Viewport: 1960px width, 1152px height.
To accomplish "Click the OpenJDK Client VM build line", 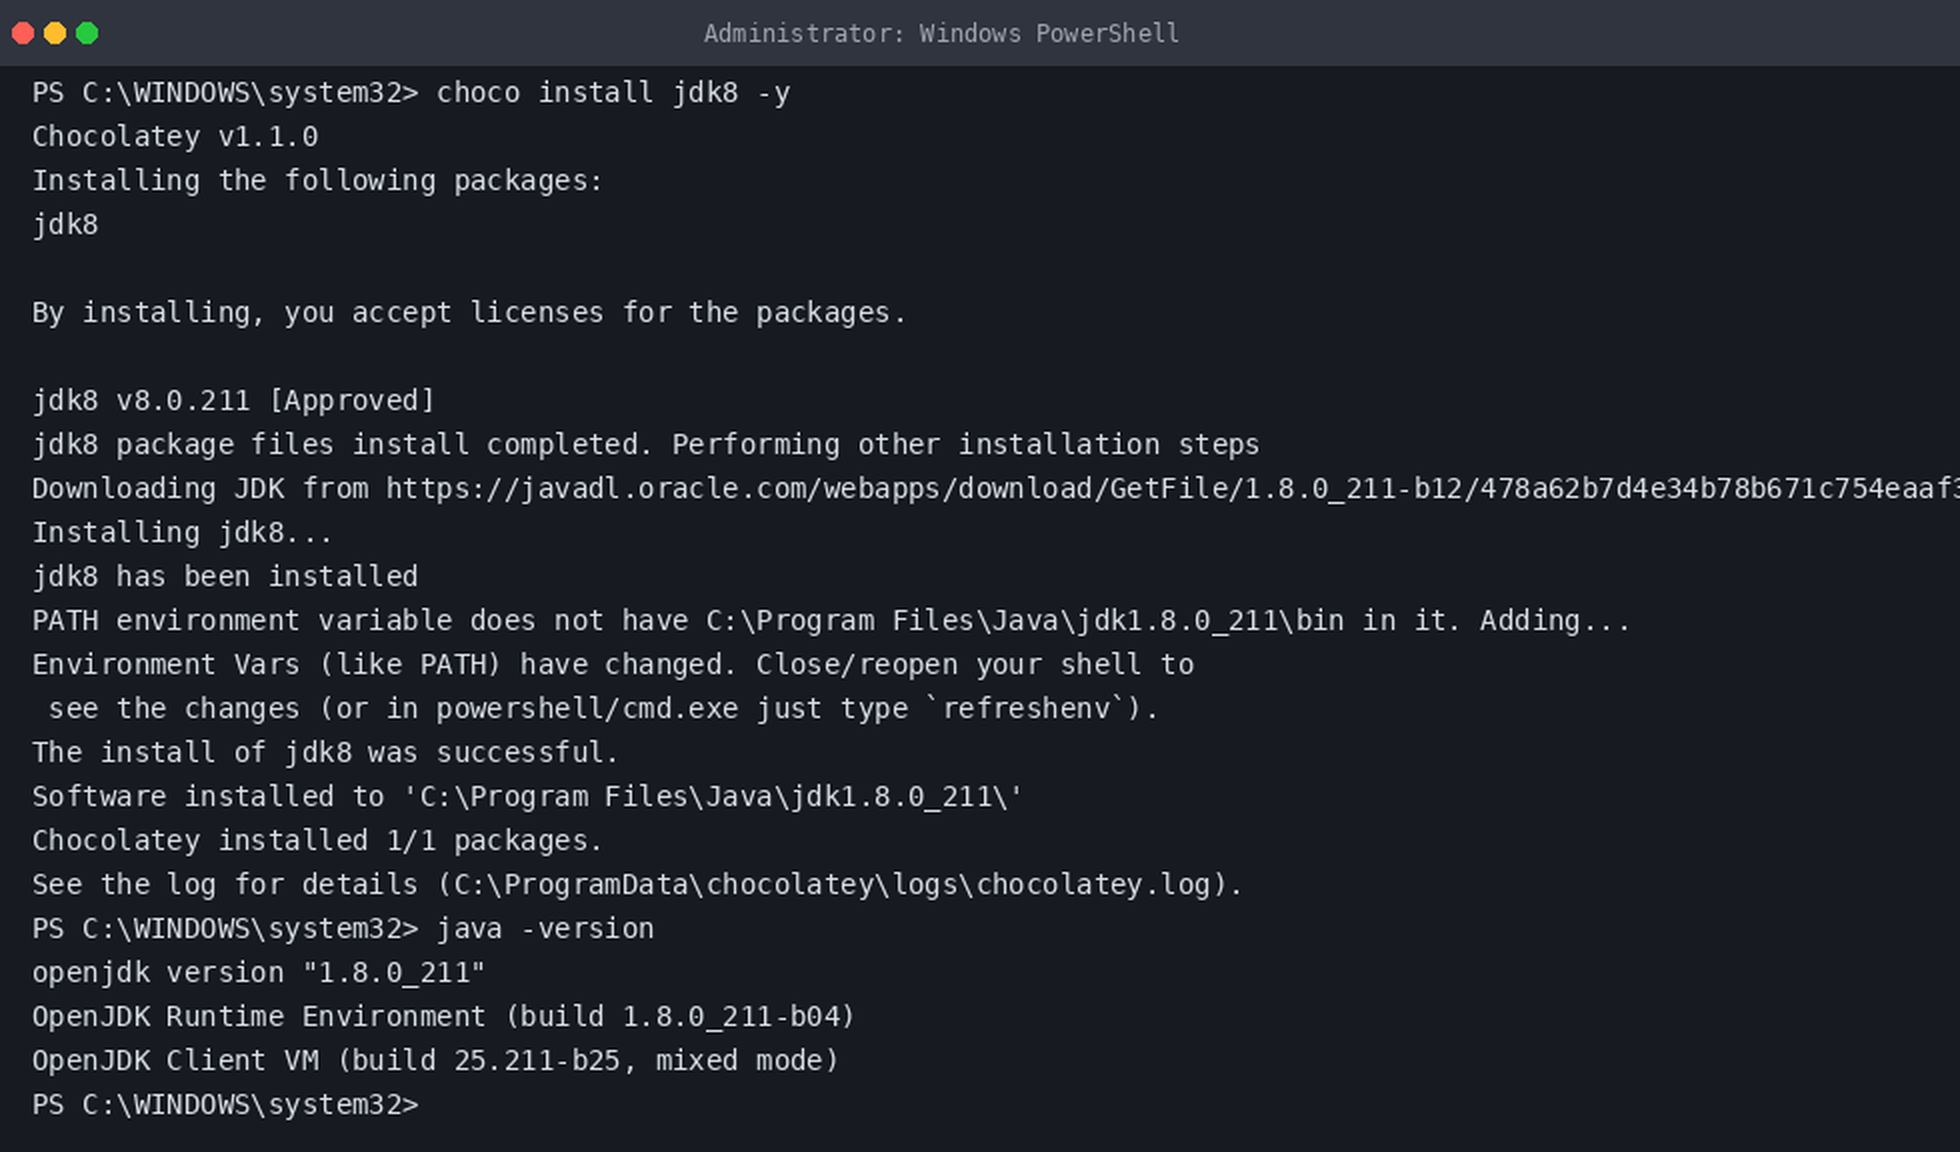I will click(x=435, y=1061).
